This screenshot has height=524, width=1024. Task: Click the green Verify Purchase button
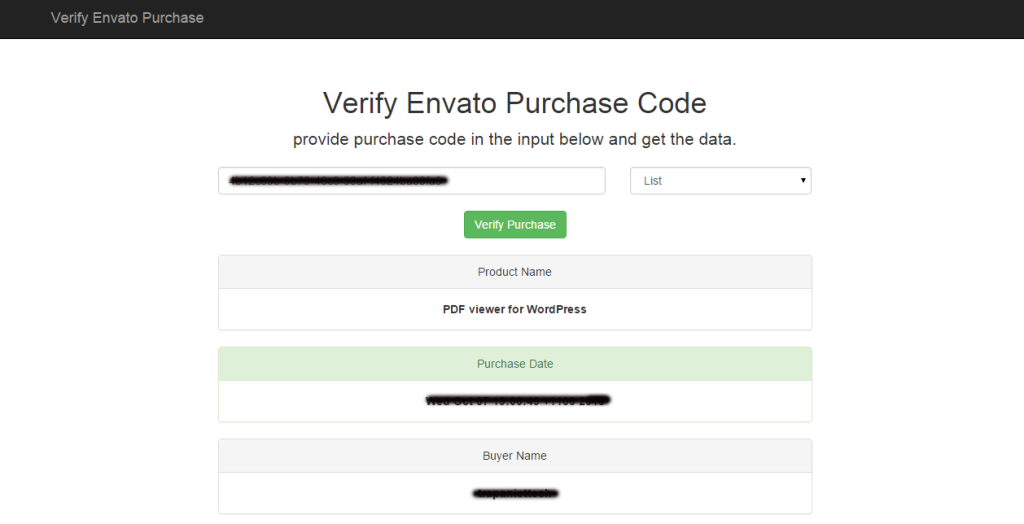tap(515, 225)
